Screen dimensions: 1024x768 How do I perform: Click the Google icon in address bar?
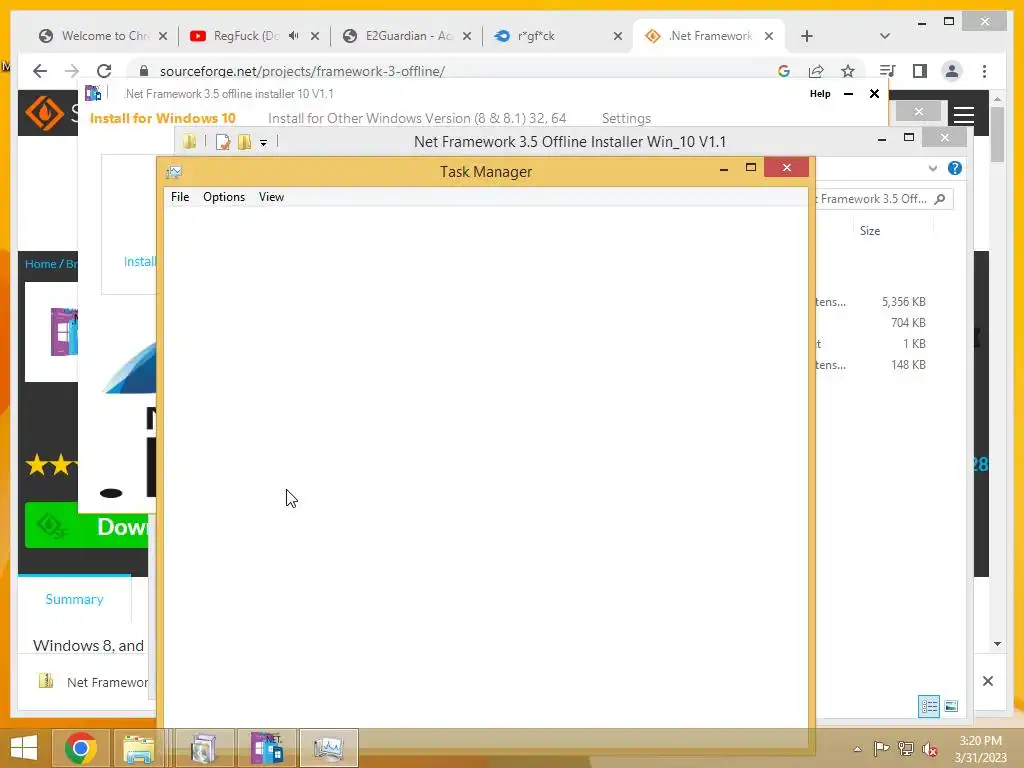point(784,71)
